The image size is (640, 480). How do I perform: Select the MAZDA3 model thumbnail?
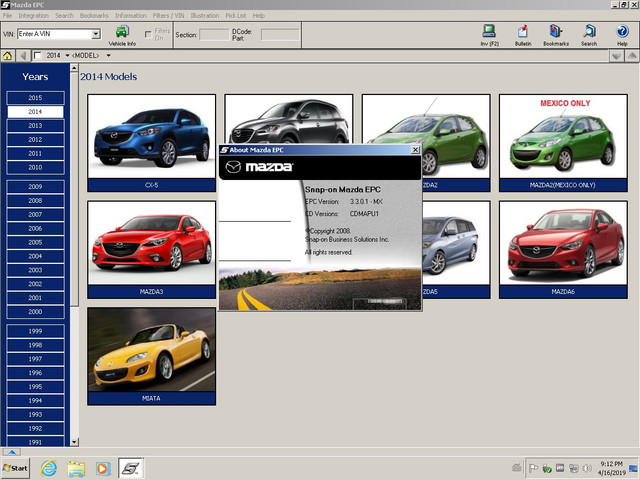pos(151,249)
